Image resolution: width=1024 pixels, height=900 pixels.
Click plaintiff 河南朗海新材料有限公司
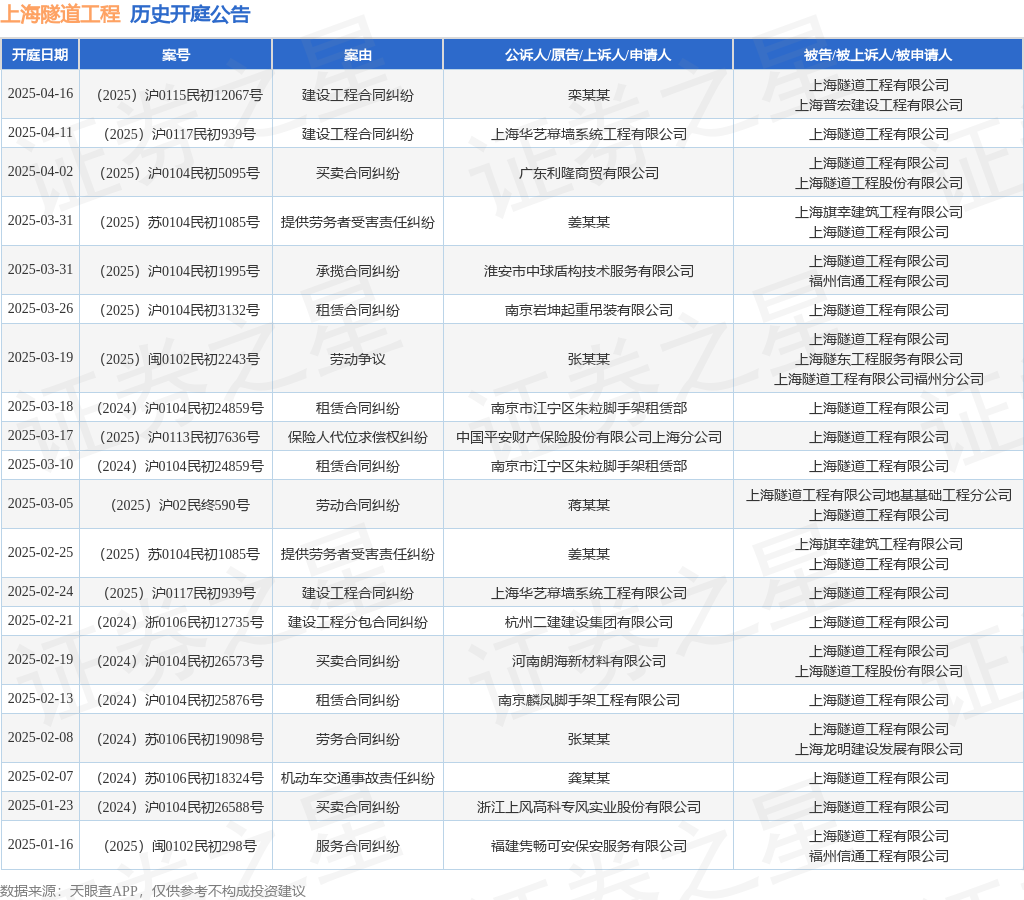588,661
